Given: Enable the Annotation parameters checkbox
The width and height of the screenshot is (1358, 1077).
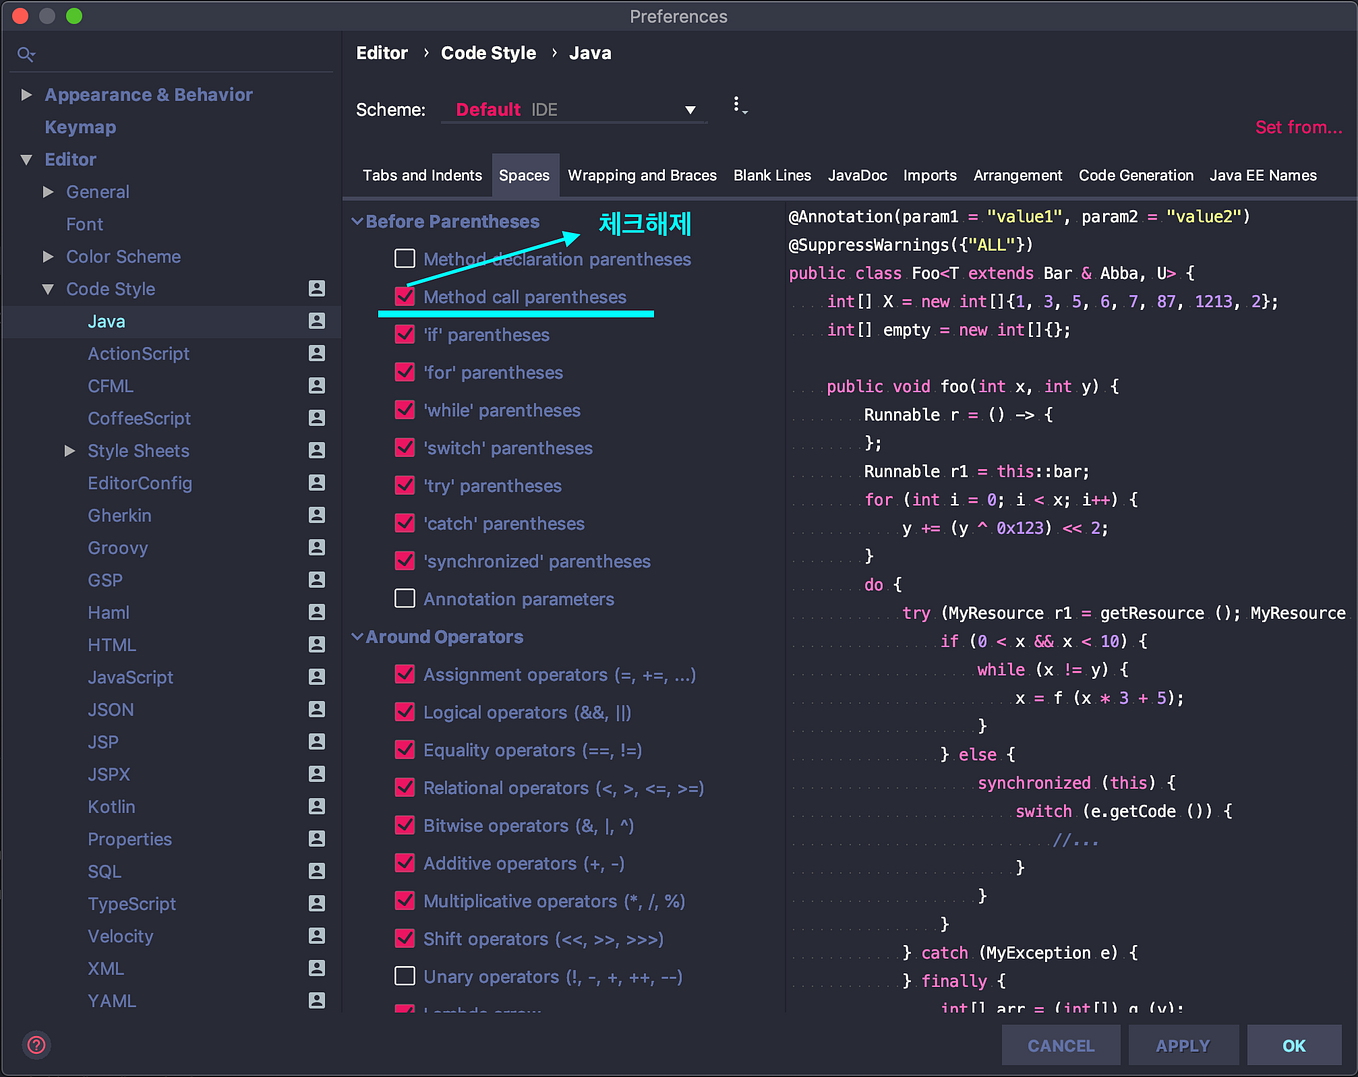Looking at the screenshot, I should coord(405,598).
